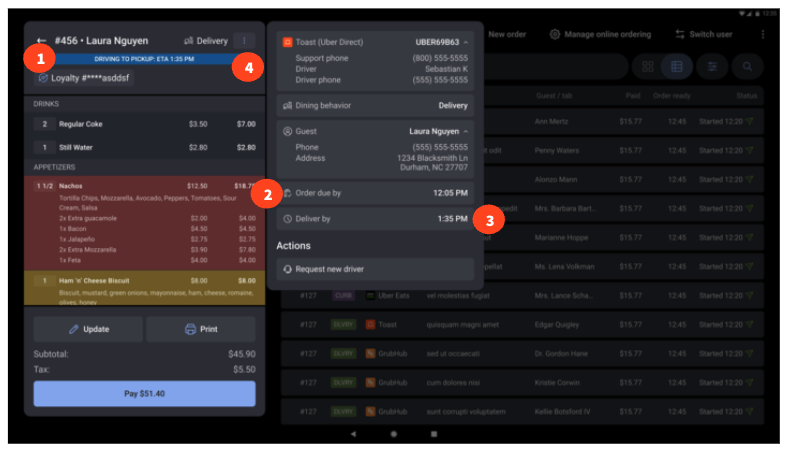Open the top-right overflow menu
The height and width of the screenshot is (452, 787).
tap(763, 34)
